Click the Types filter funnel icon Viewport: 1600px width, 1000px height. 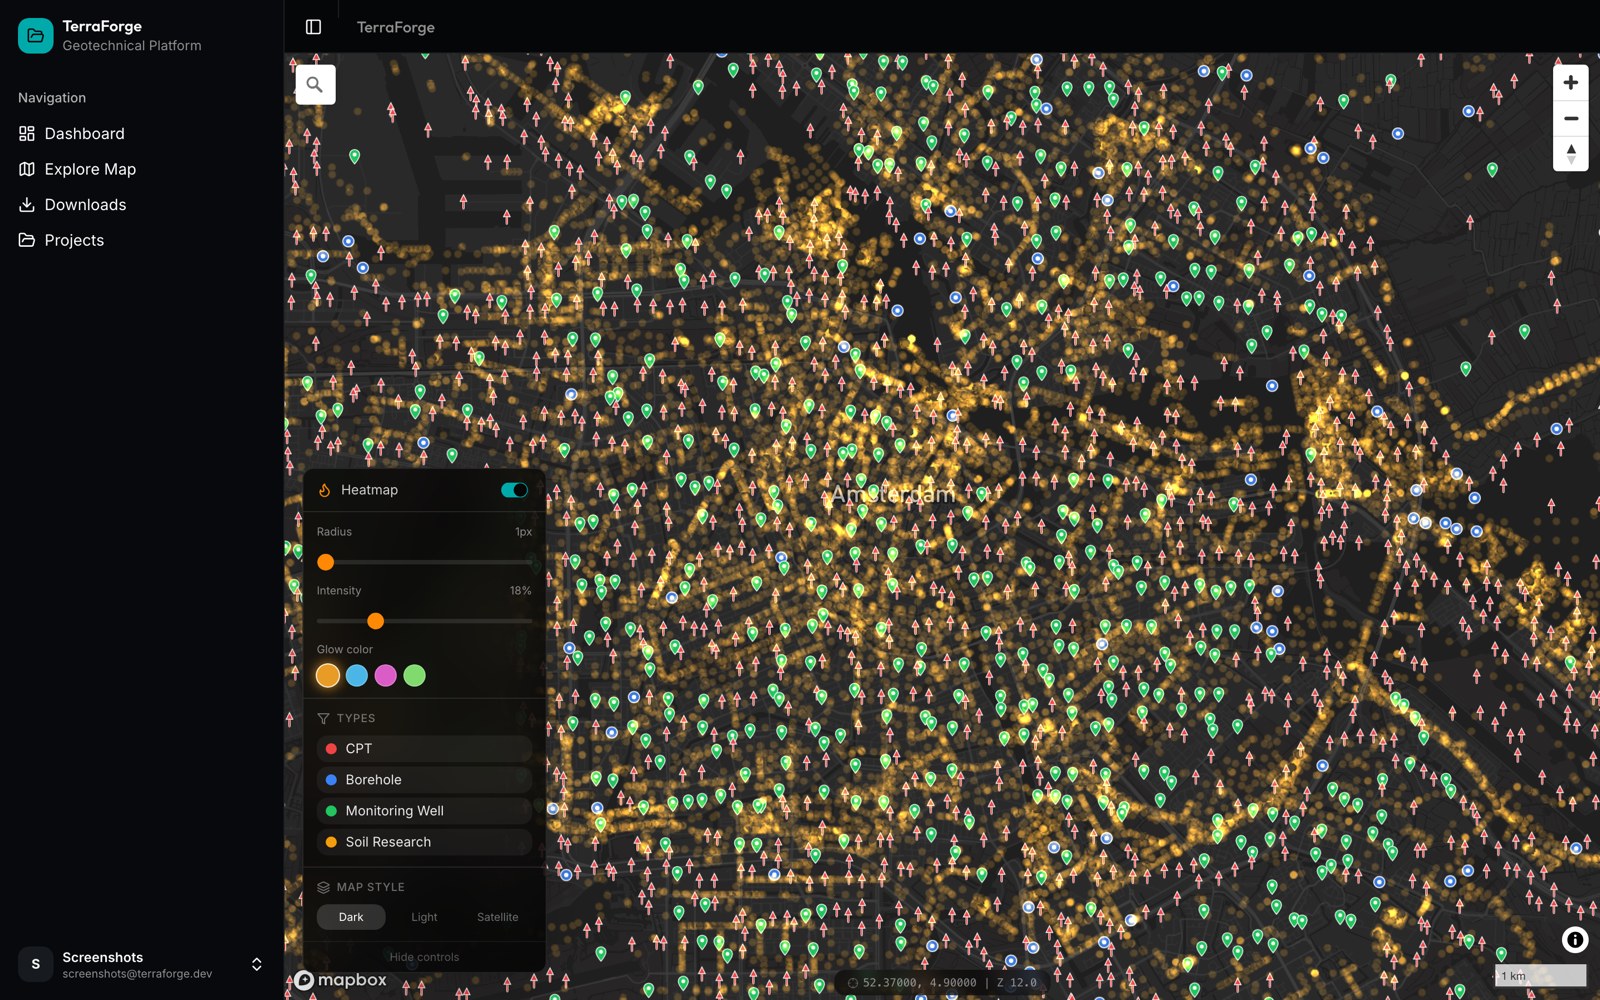323,718
